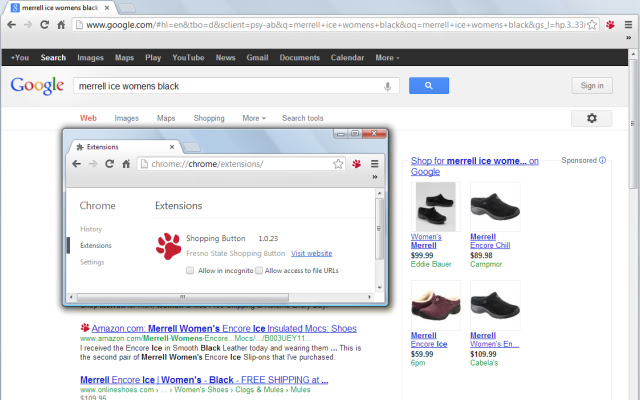
Task: Select Settings in Chrome sidebar
Action: (x=92, y=262)
